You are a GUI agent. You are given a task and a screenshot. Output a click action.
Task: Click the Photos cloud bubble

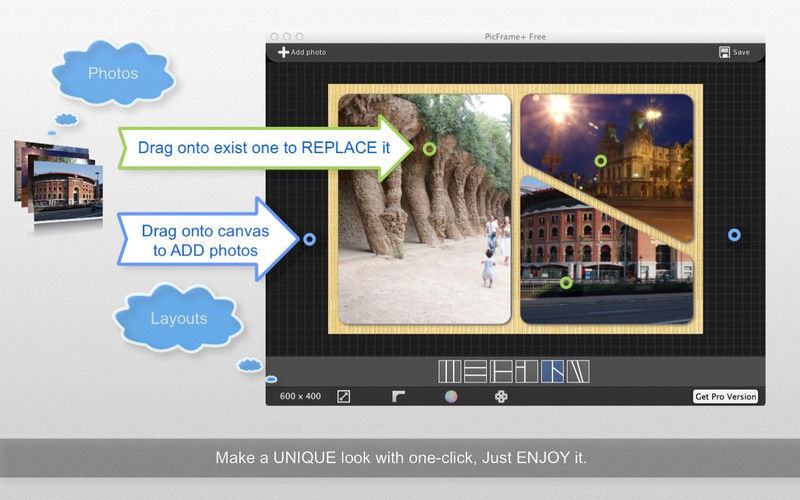113,73
